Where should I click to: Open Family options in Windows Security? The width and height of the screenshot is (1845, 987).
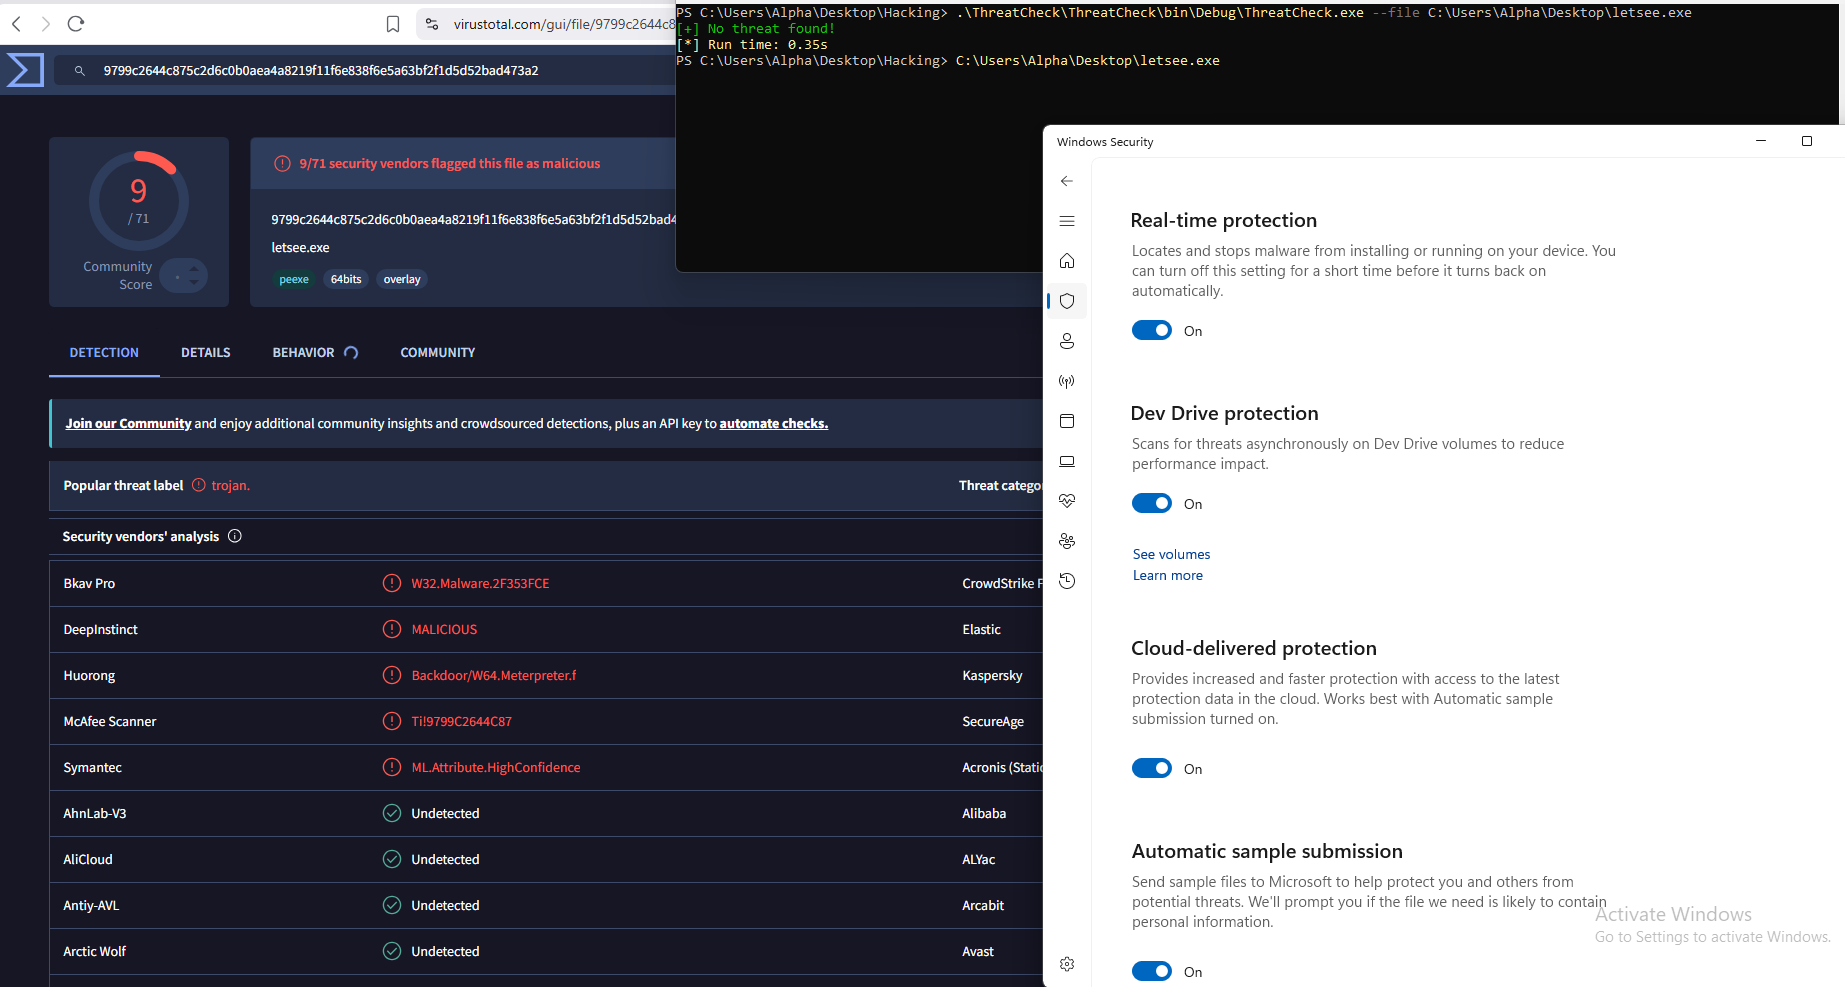(1067, 541)
